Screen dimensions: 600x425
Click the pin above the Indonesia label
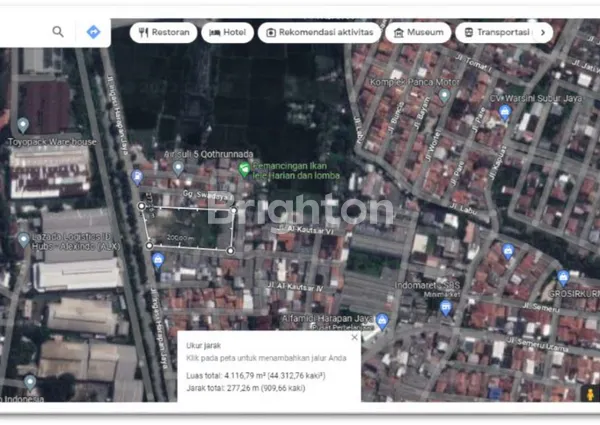pyautogui.click(x=30, y=382)
